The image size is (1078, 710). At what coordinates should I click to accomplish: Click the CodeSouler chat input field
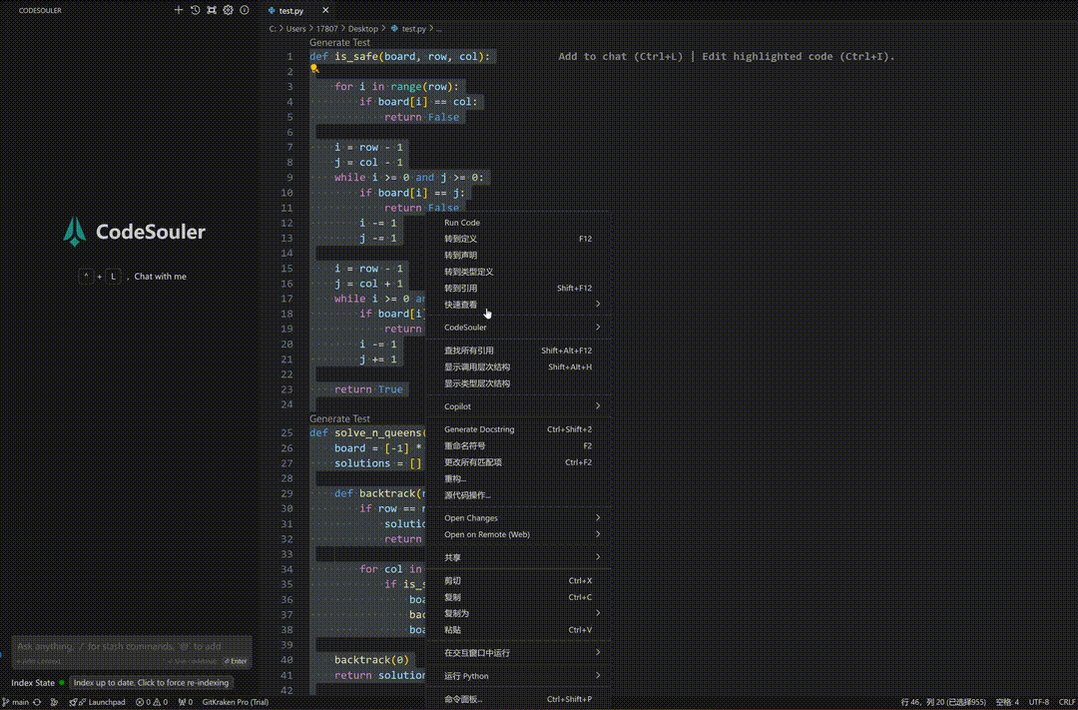click(131, 647)
